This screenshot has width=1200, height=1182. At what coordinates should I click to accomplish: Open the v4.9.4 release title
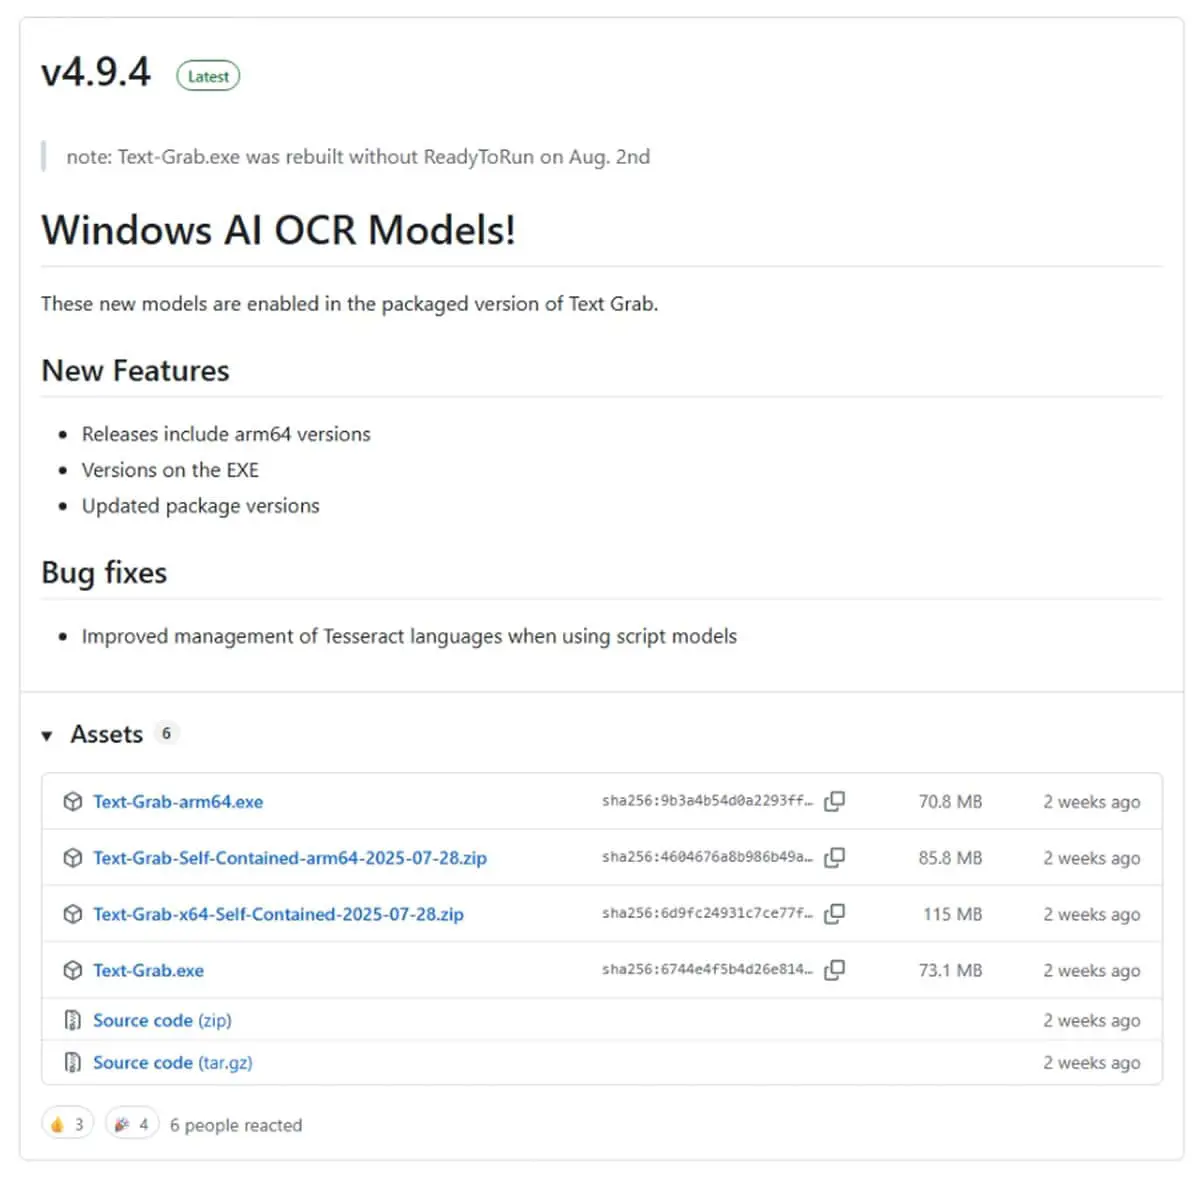(96, 72)
